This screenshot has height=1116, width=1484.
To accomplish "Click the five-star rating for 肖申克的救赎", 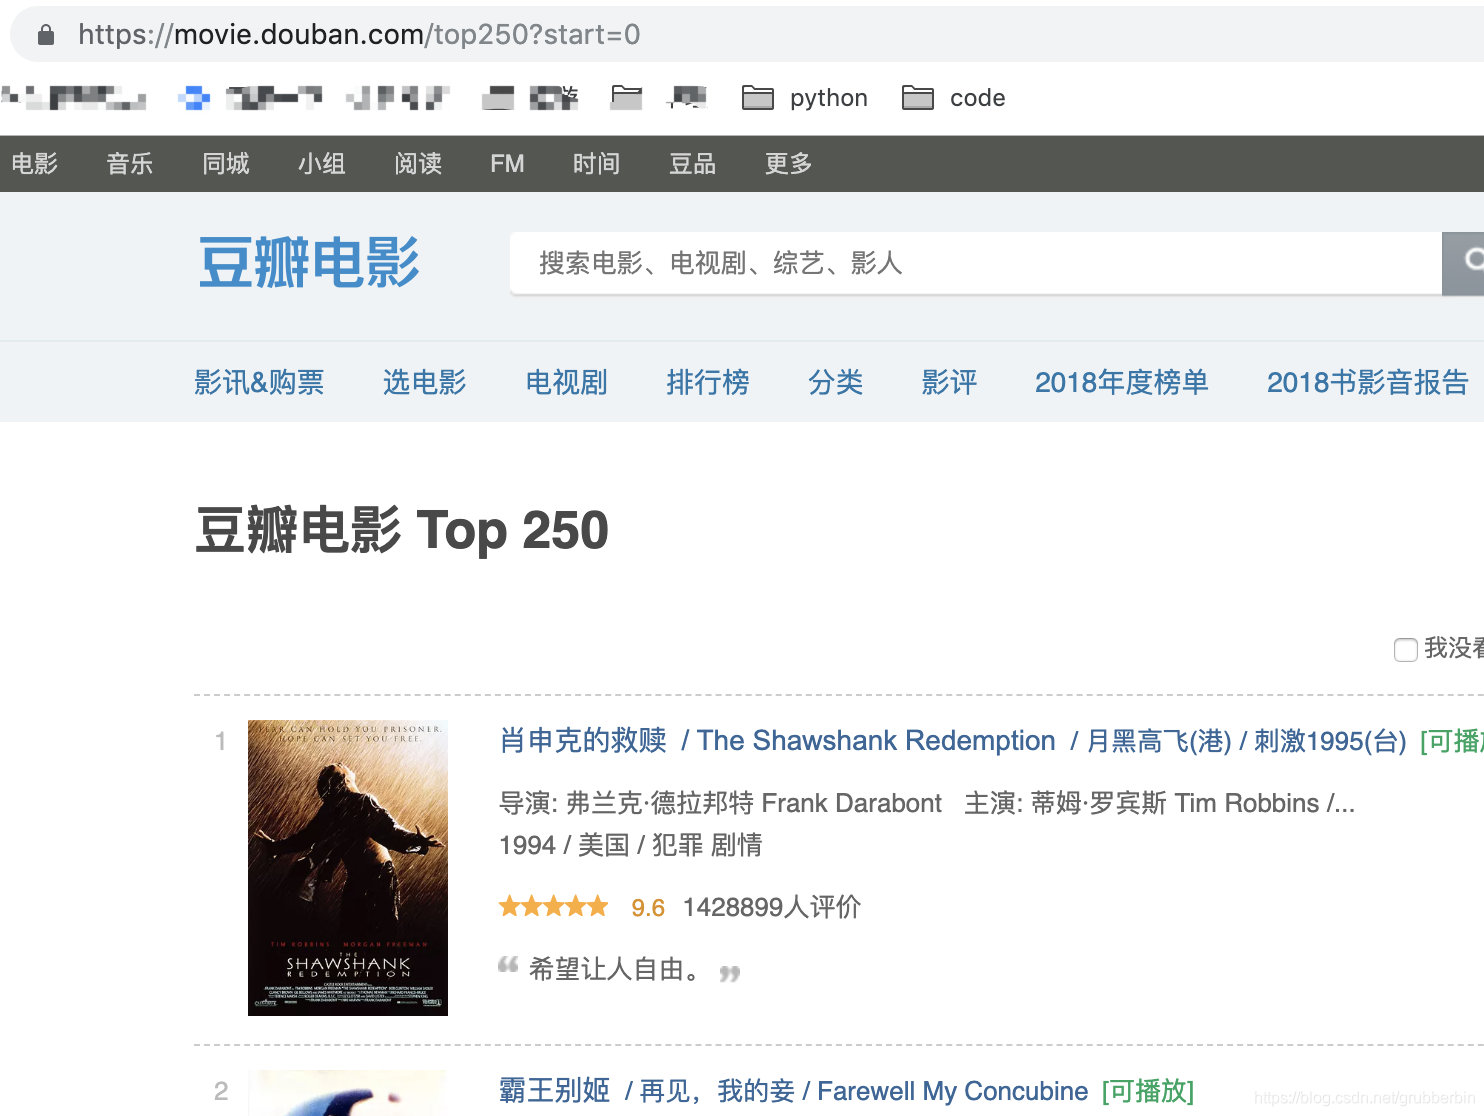I will 554,907.
